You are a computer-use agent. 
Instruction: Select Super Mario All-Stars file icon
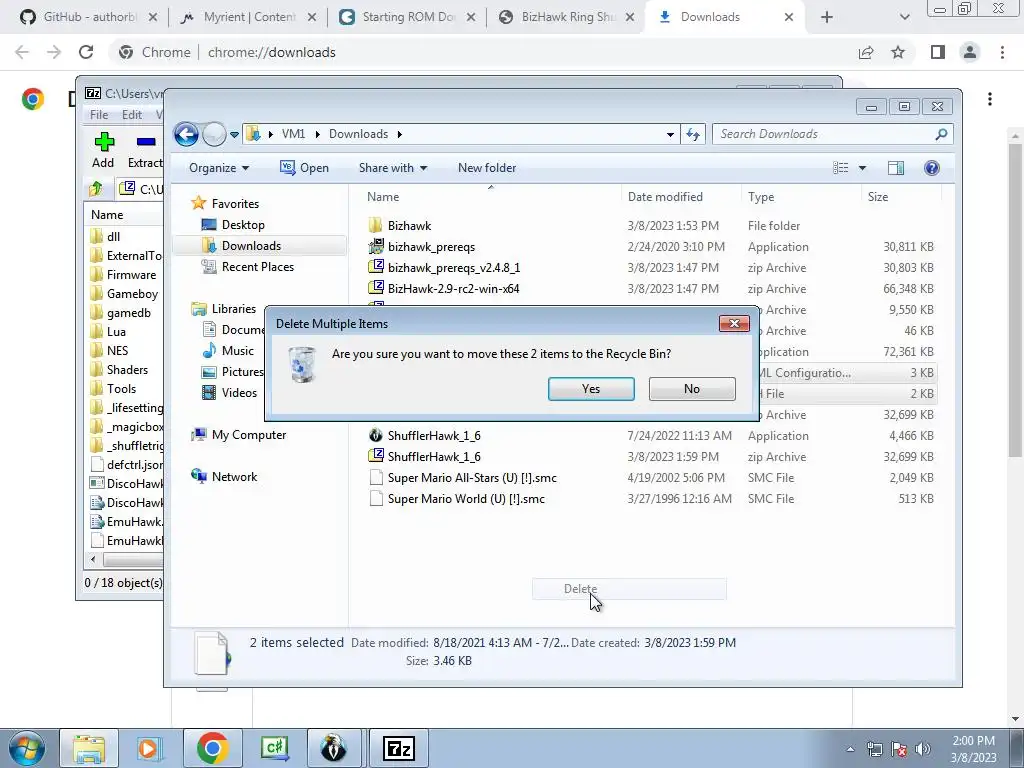point(376,477)
